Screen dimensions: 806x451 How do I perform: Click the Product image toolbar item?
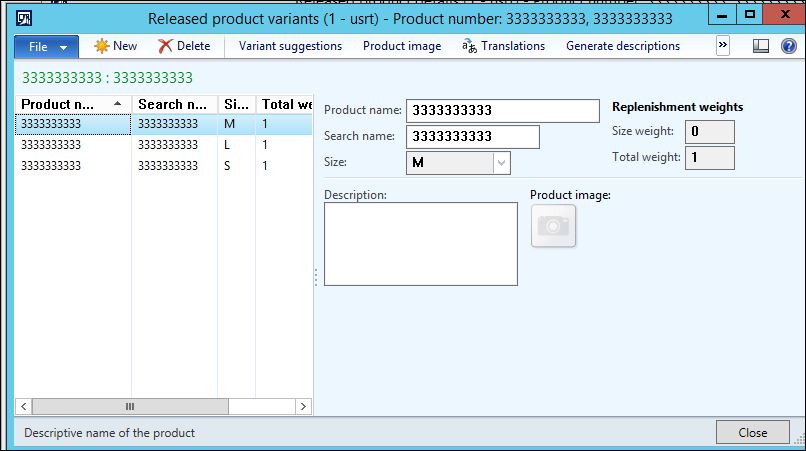point(401,46)
